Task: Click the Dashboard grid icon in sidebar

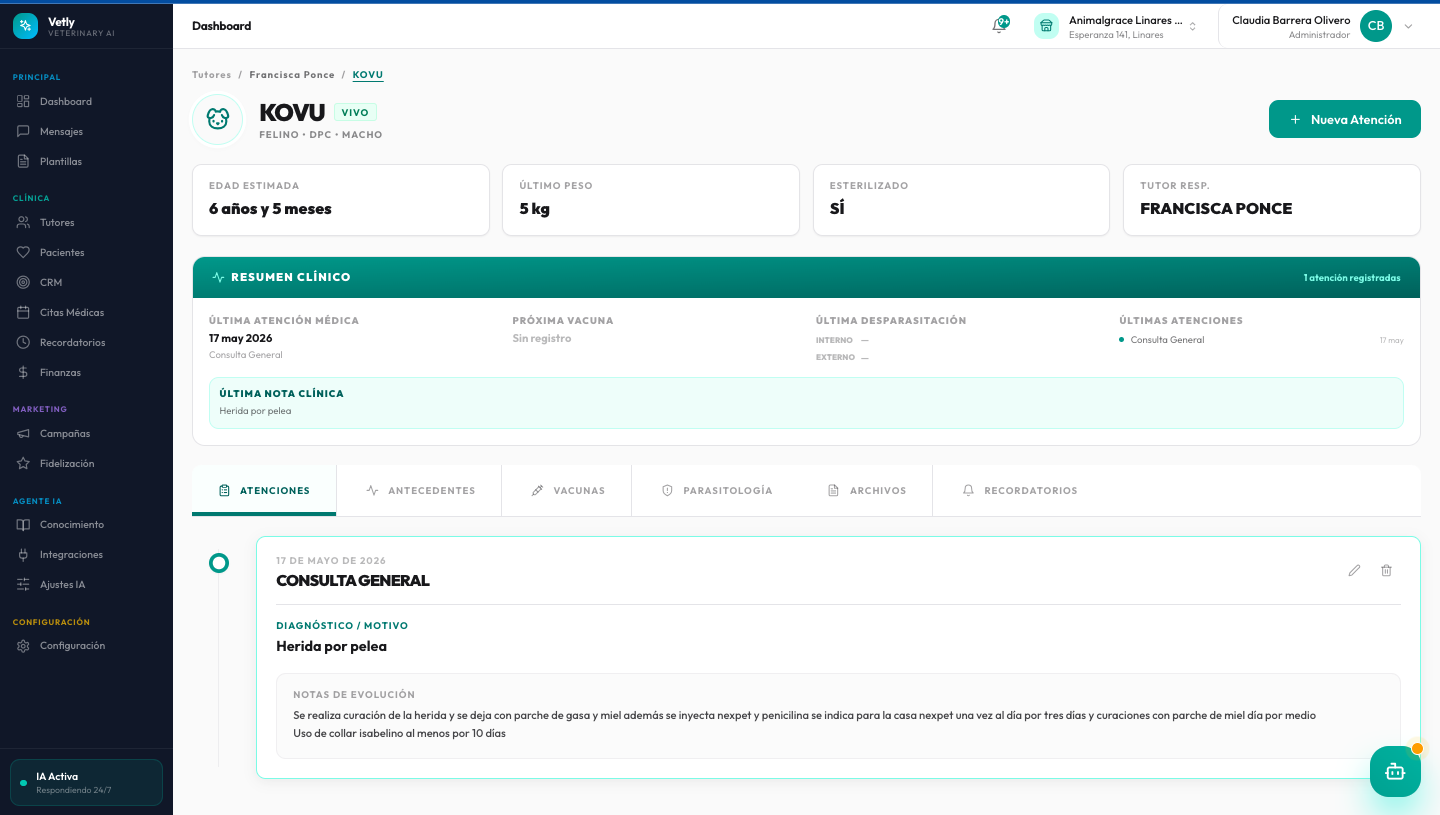Action: click(23, 101)
